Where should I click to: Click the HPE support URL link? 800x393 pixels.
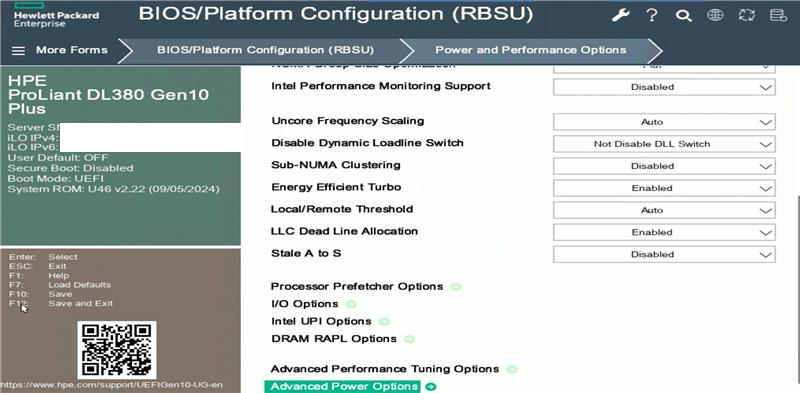click(112, 385)
